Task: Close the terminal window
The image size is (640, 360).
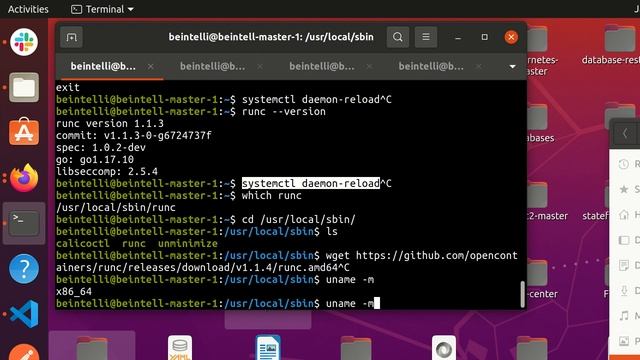Action: (511, 37)
